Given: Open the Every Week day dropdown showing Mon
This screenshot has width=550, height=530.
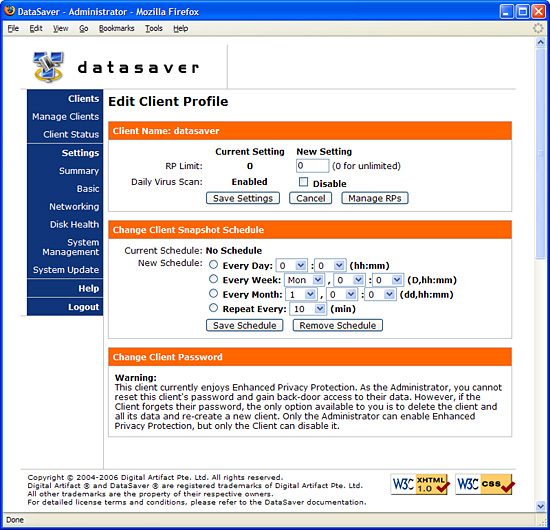Looking at the screenshot, I should (x=304, y=280).
